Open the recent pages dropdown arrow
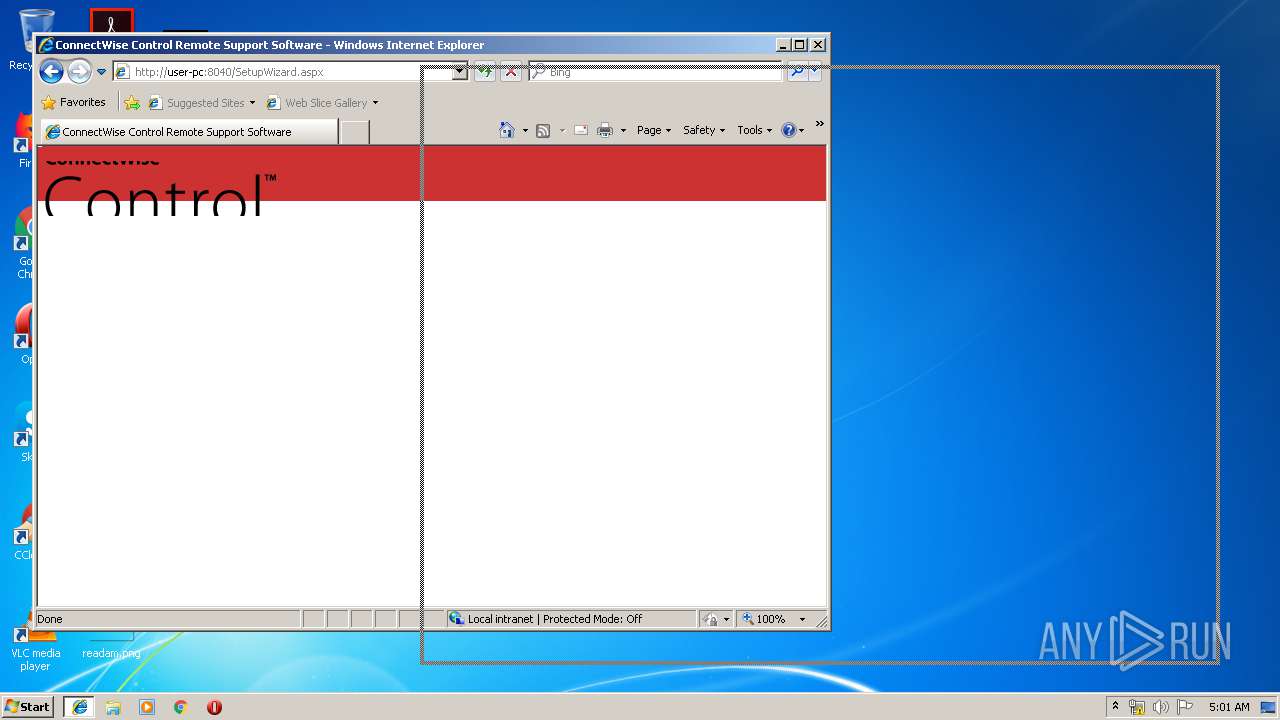 101,72
